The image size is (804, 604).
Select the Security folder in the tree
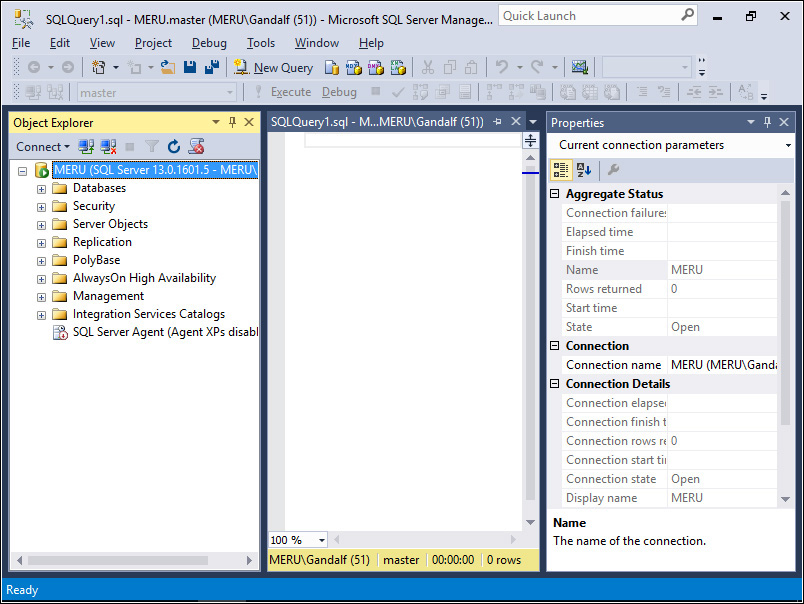[93, 206]
